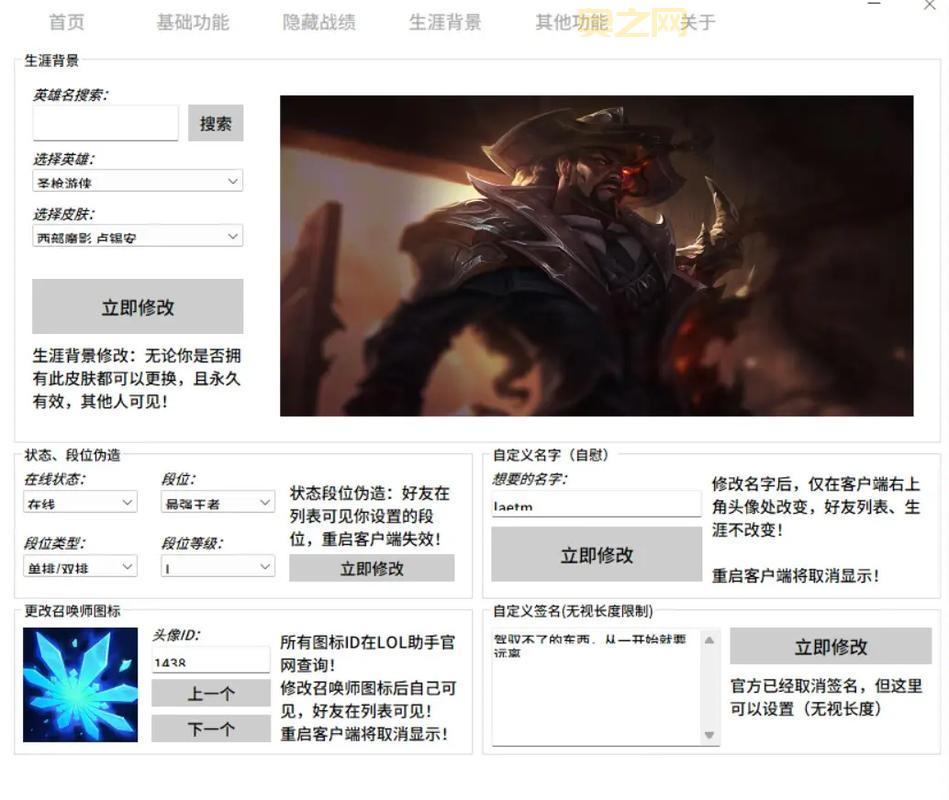View the 关于 about page
The height and width of the screenshot is (800, 949).
click(x=700, y=22)
